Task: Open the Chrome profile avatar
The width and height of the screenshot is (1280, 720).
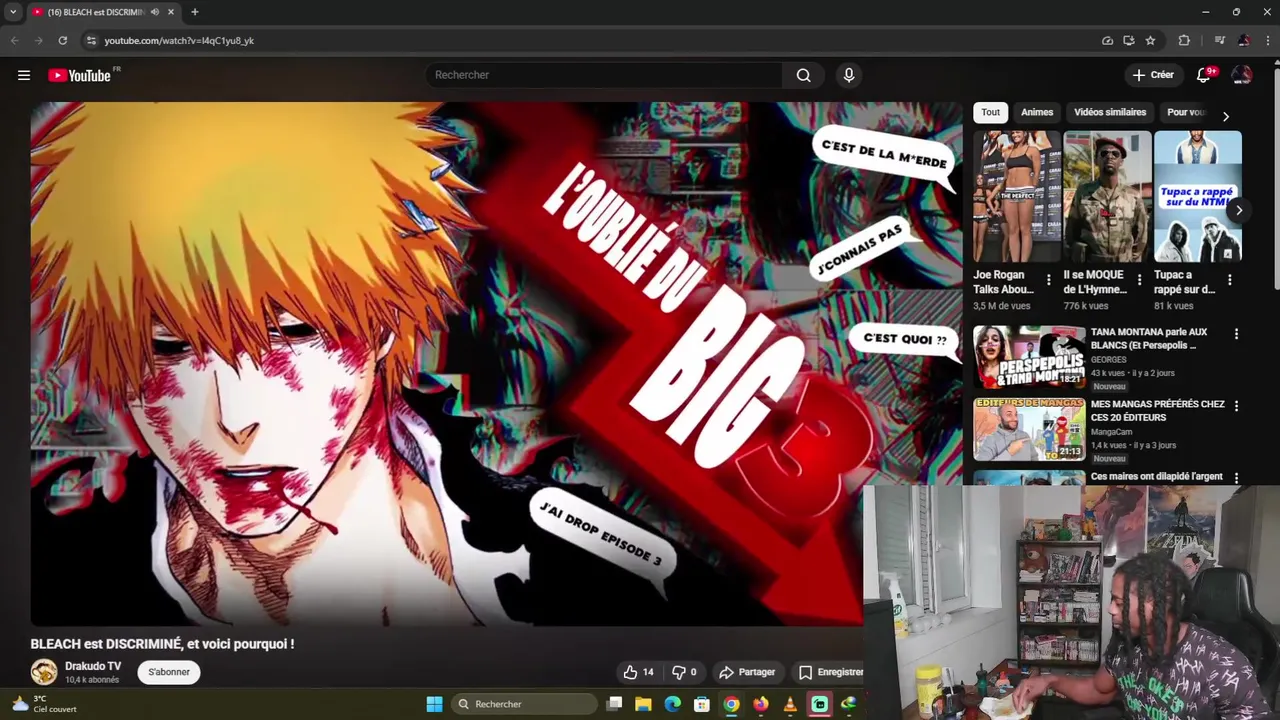Action: 1243,41
